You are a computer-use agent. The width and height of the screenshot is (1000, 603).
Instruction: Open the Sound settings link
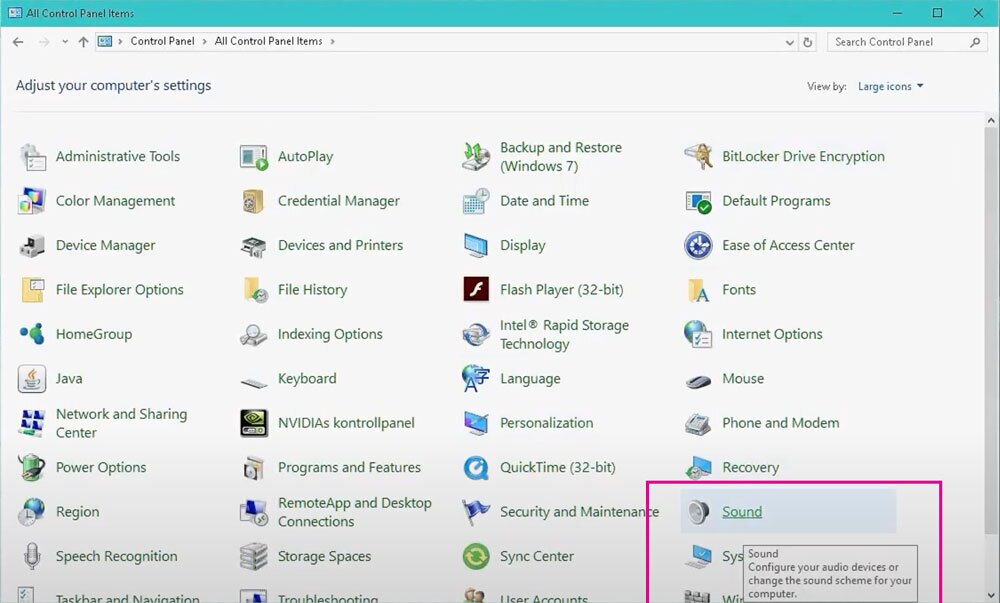(x=741, y=511)
